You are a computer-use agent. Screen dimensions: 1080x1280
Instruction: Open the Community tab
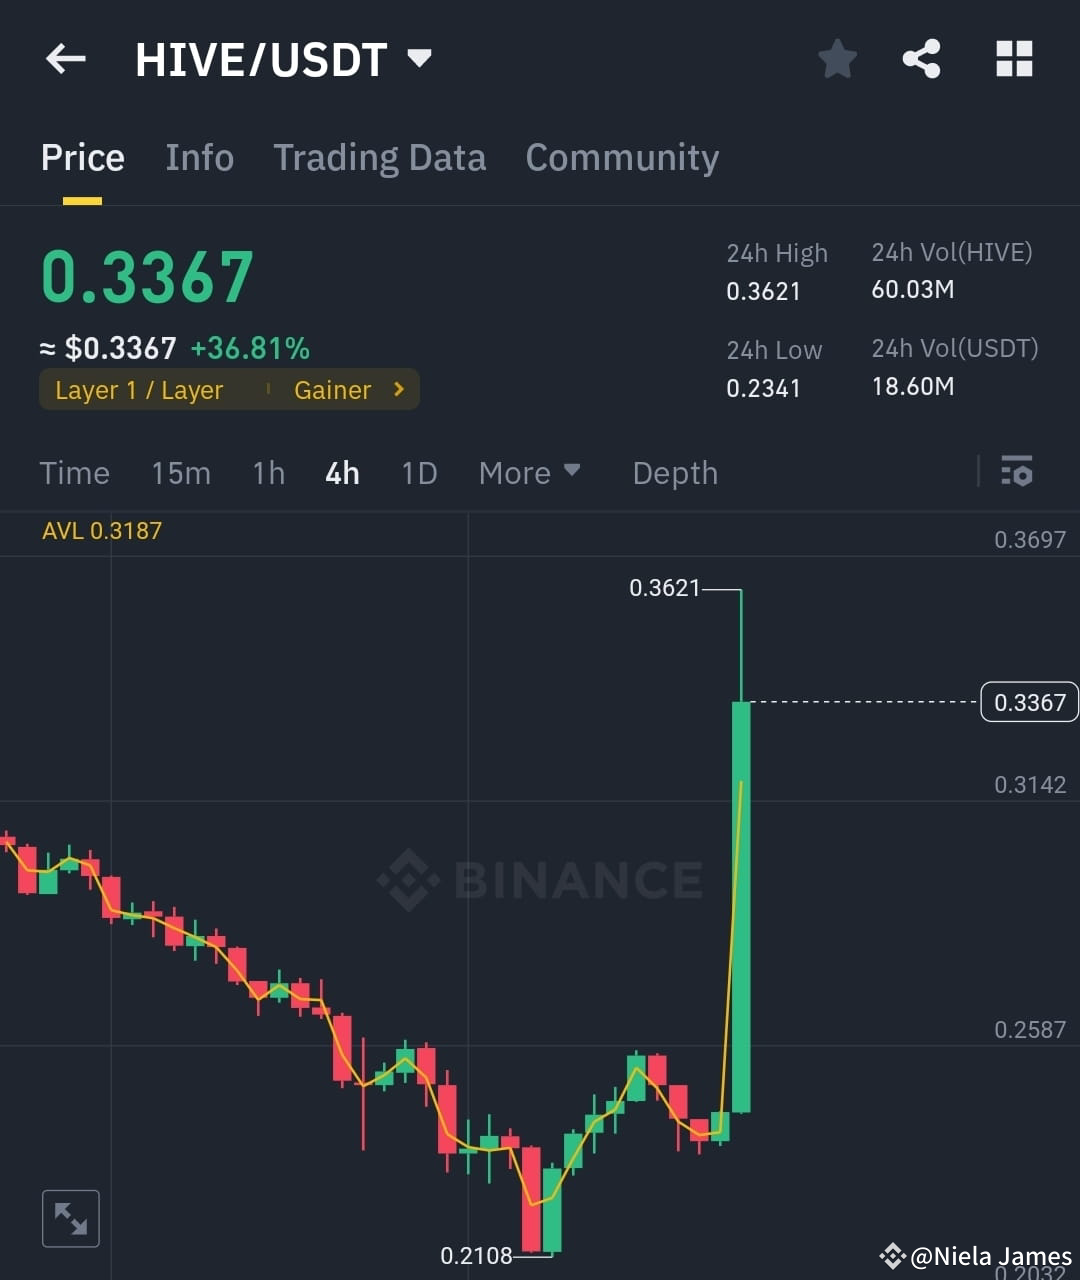622,157
